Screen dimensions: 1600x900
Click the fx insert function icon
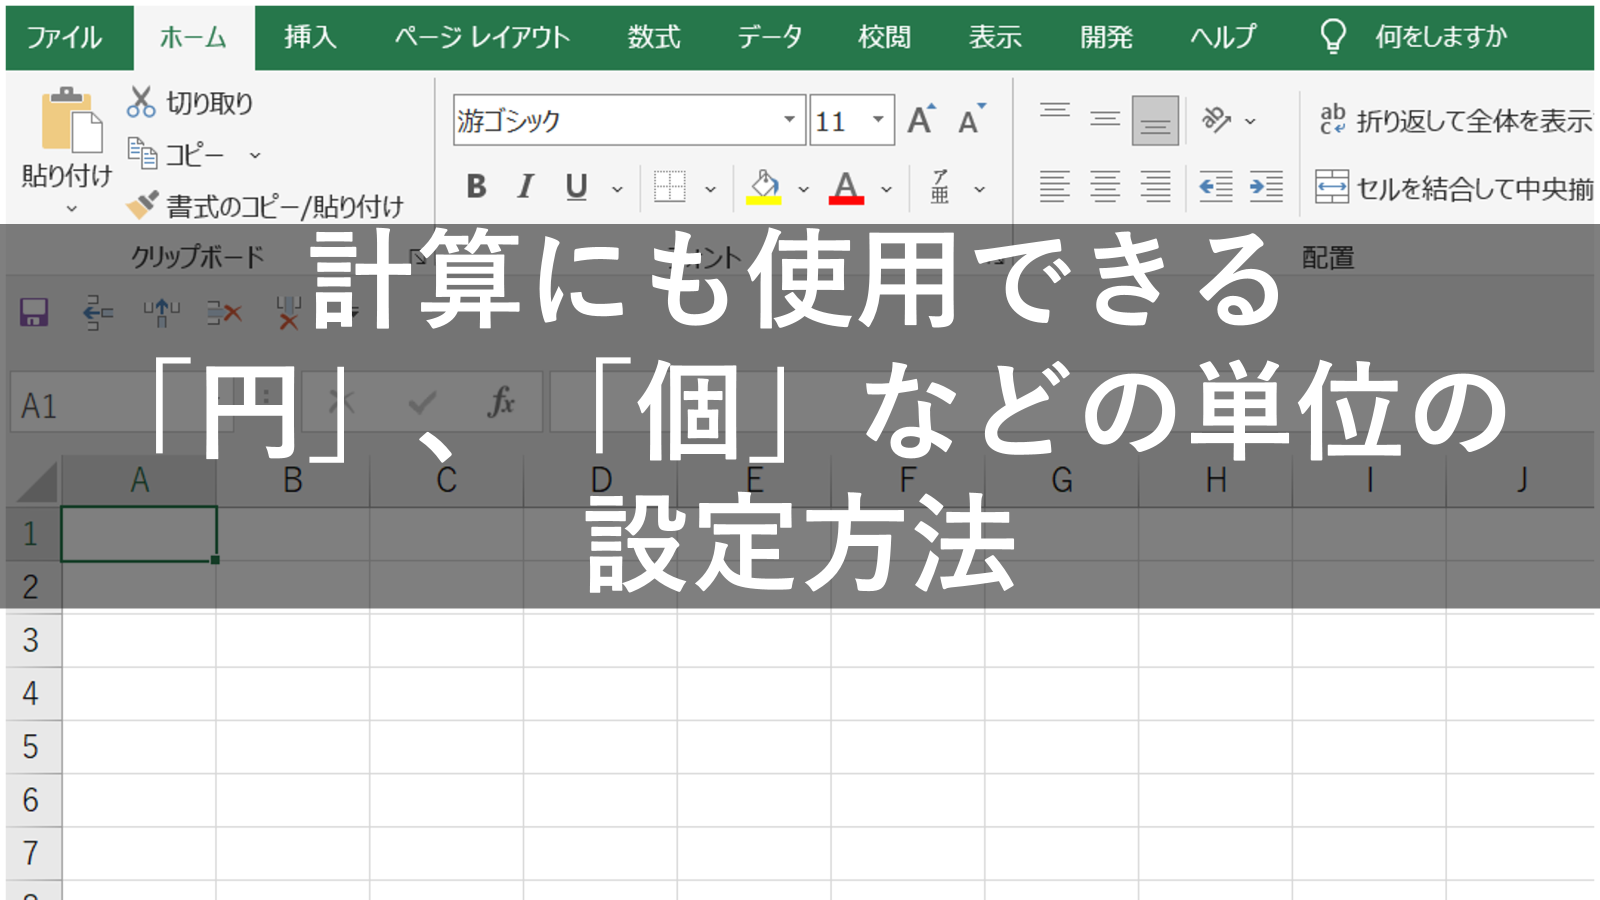pyautogui.click(x=501, y=402)
